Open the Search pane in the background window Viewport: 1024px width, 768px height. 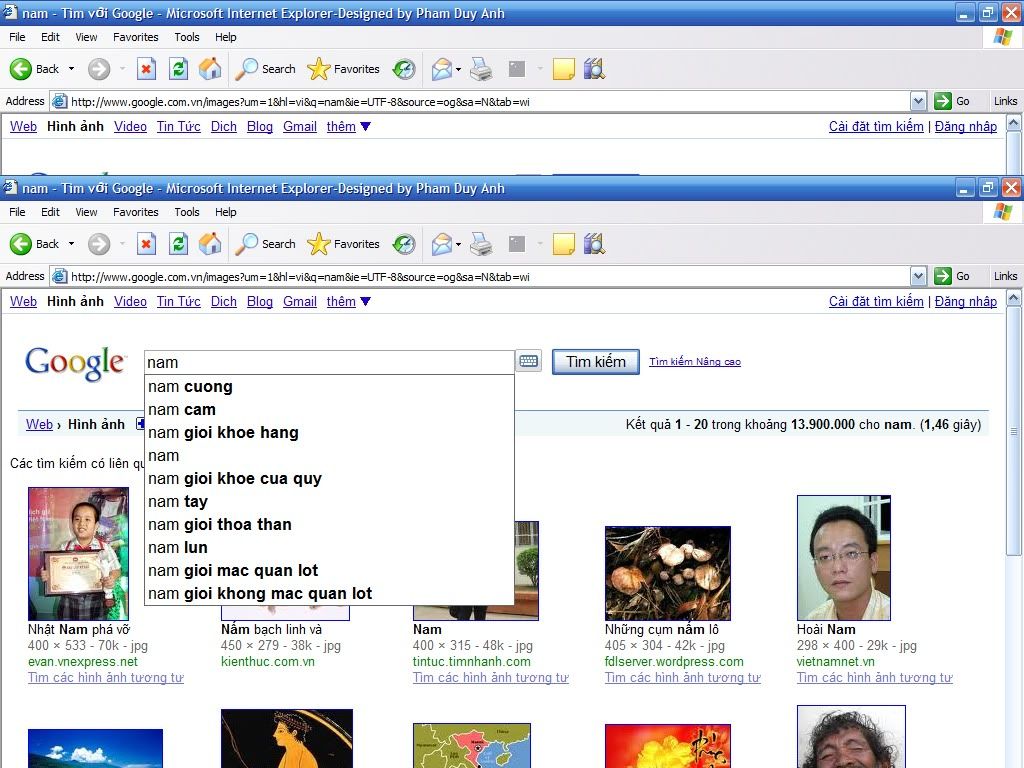pos(265,69)
